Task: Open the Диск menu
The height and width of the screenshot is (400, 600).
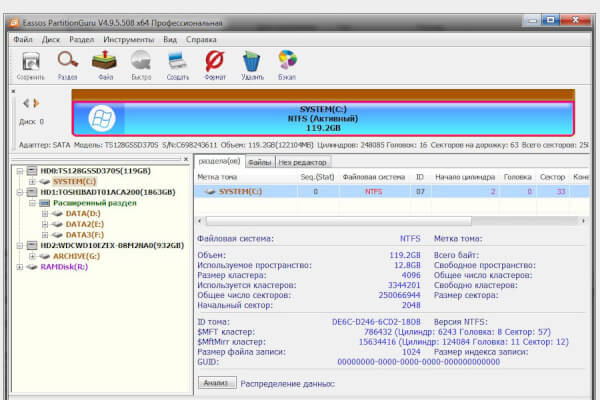Action: [x=51, y=40]
